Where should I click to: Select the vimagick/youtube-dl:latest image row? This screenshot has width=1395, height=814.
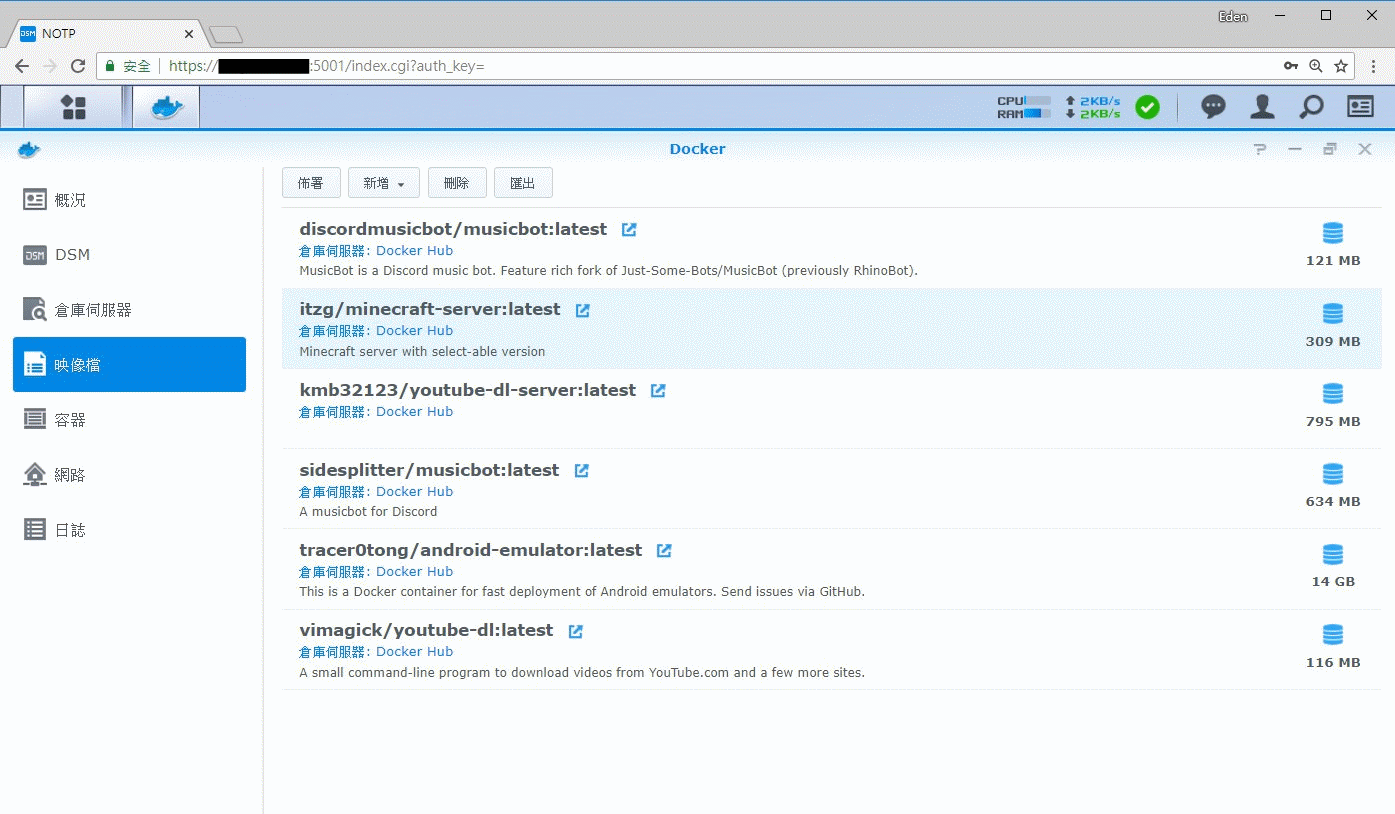(x=832, y=650)
